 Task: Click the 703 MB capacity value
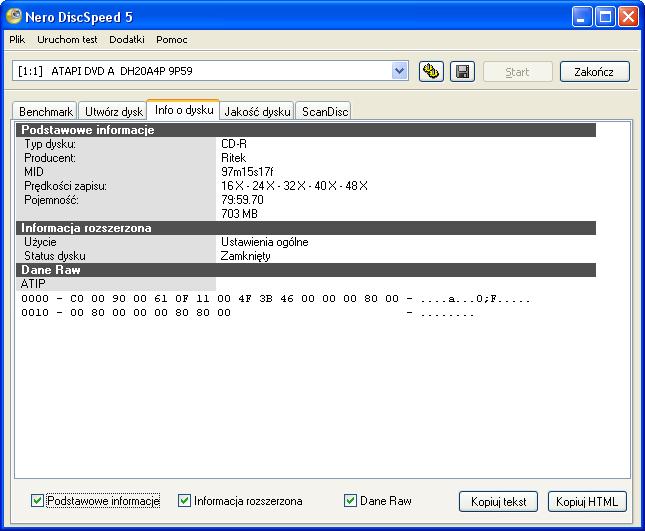239,214
